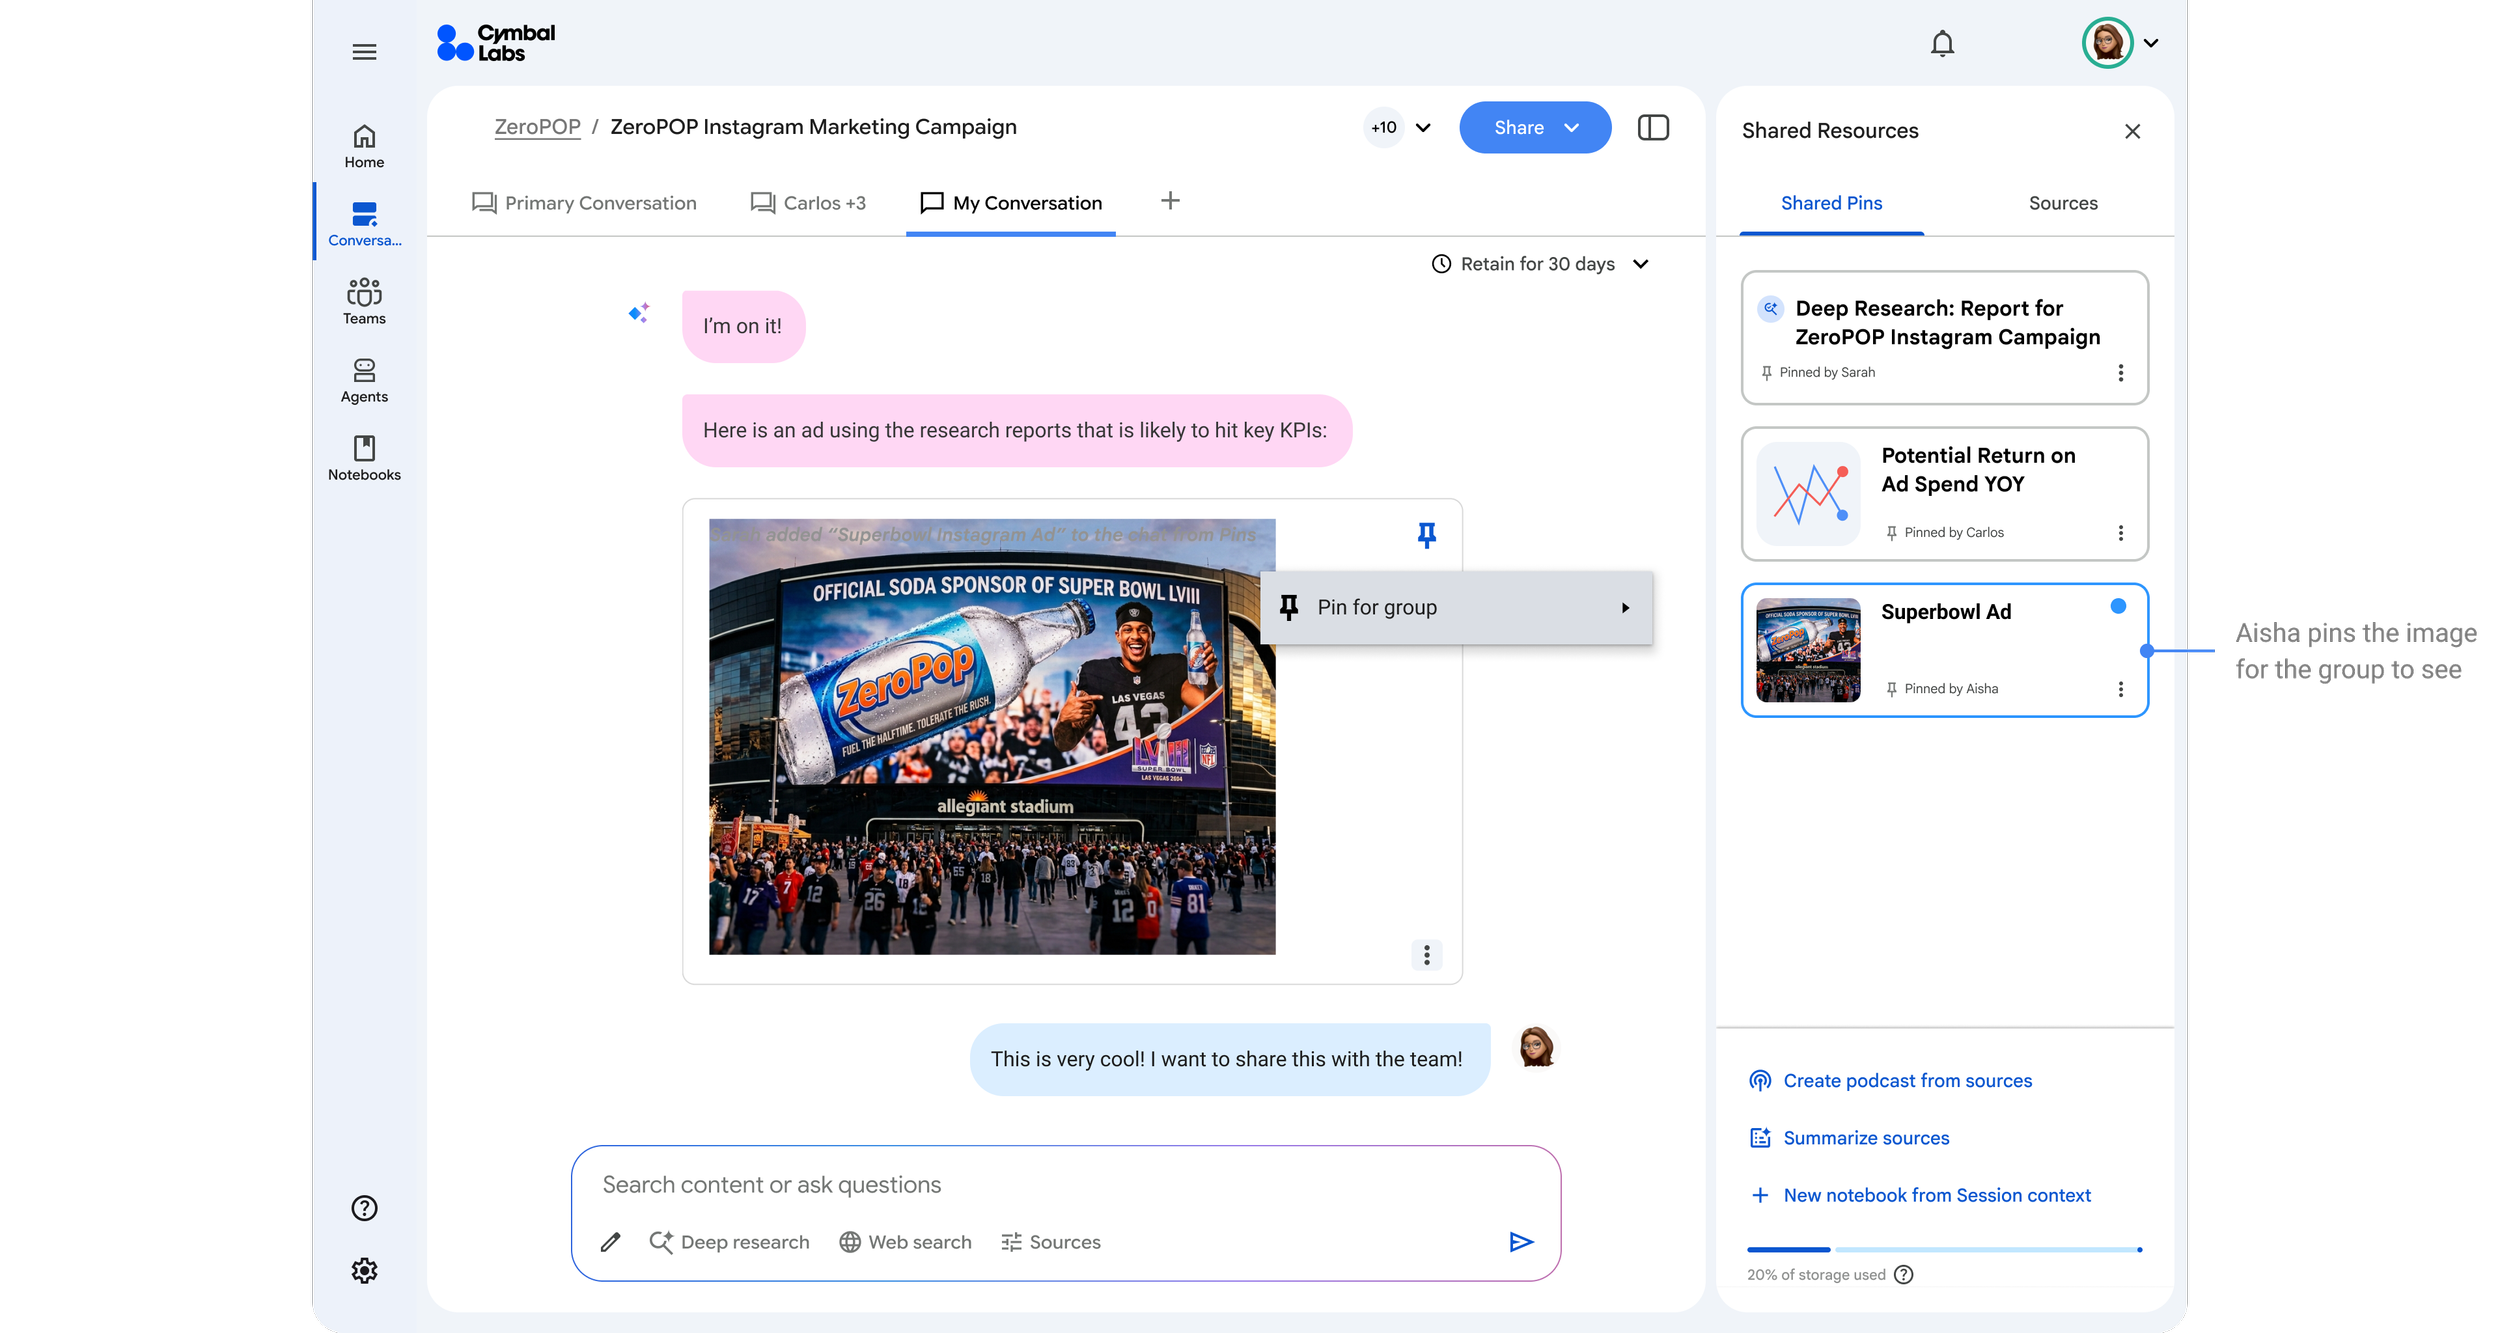Expand the profile account chevron
The image size is (2500, 1333).
click(x=2151, y=43)
